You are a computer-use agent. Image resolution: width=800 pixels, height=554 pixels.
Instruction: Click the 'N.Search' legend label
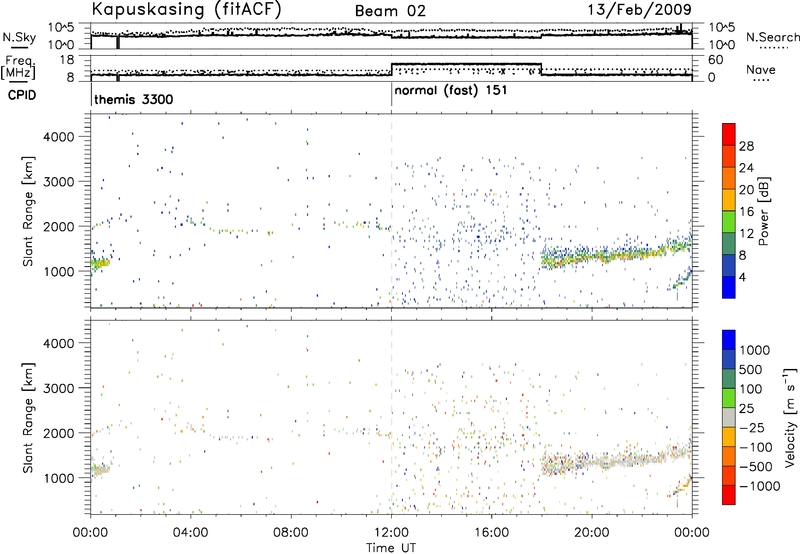tap(773, 37)
